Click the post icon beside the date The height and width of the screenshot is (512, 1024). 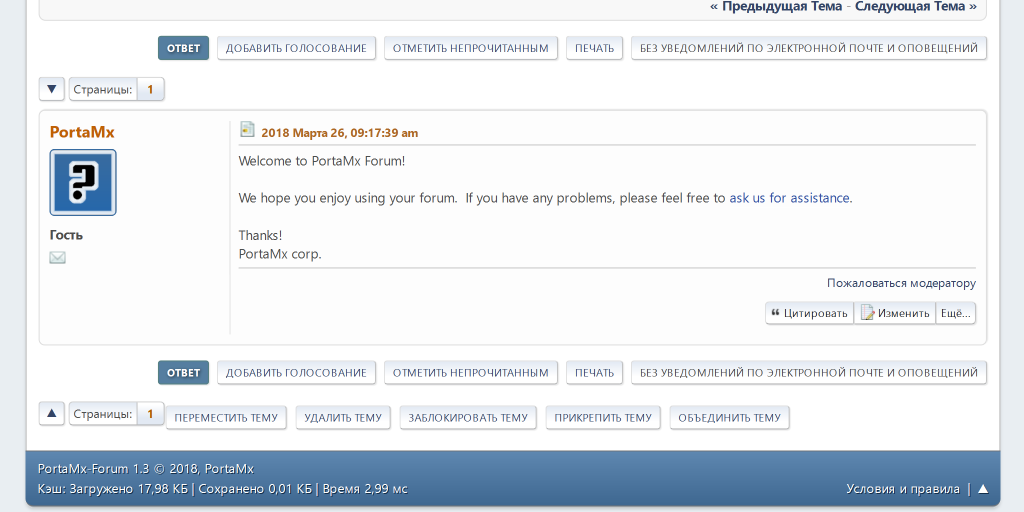(247, 130)
